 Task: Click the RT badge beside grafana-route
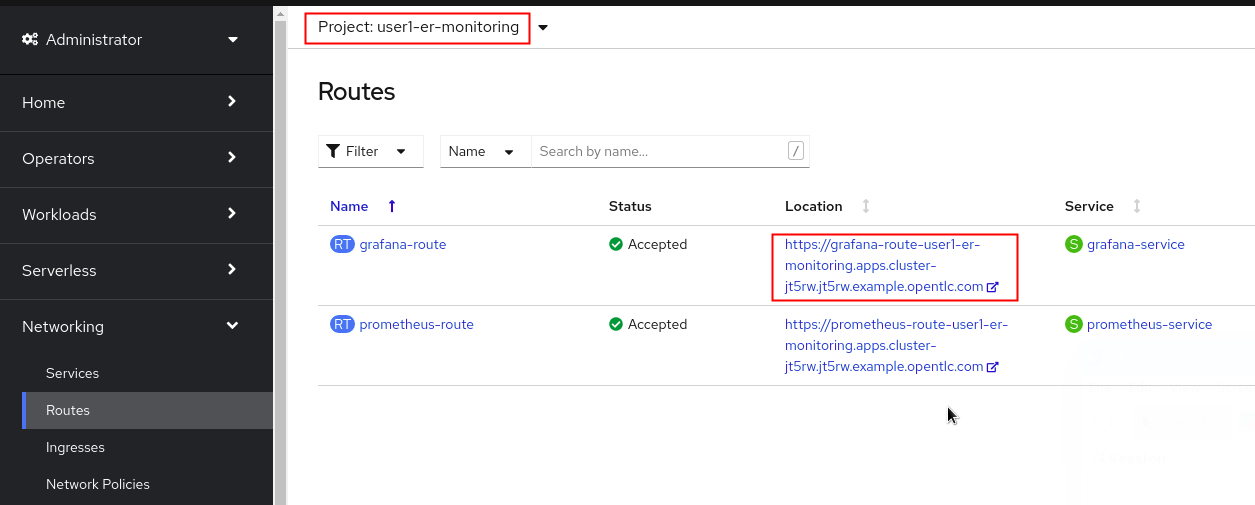tap(342, 244)
